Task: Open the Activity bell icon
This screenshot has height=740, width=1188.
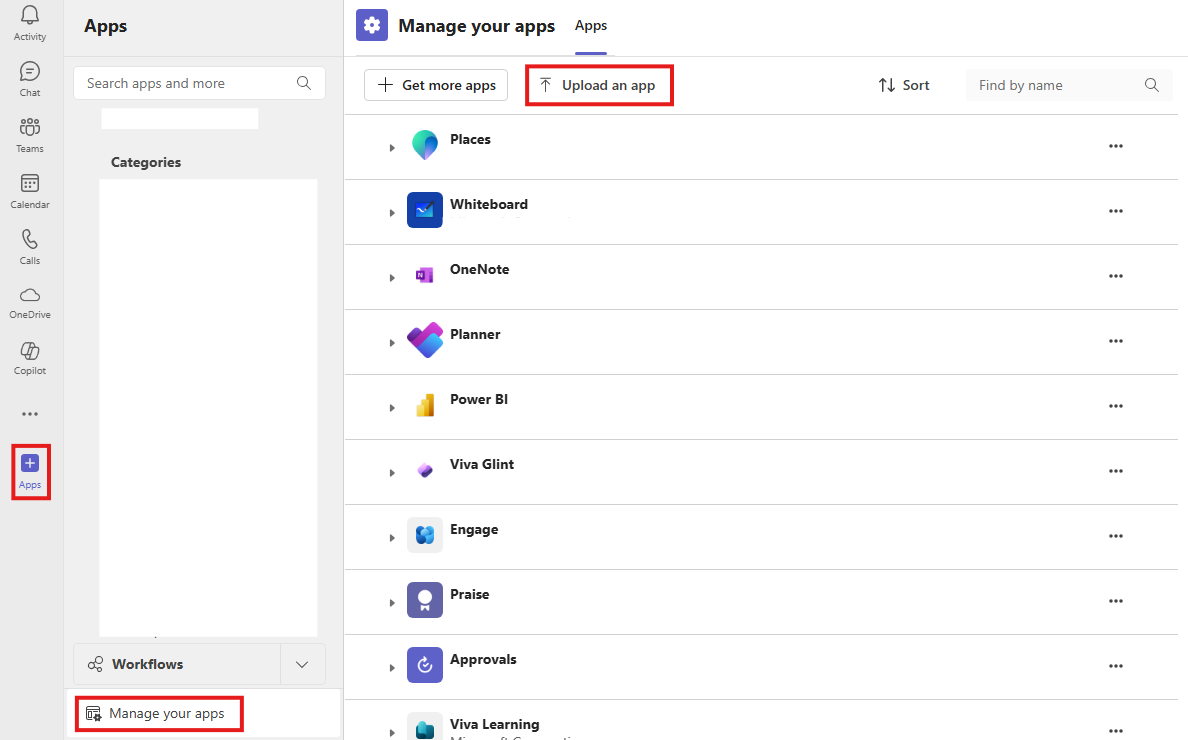Action: click(30, 16)
